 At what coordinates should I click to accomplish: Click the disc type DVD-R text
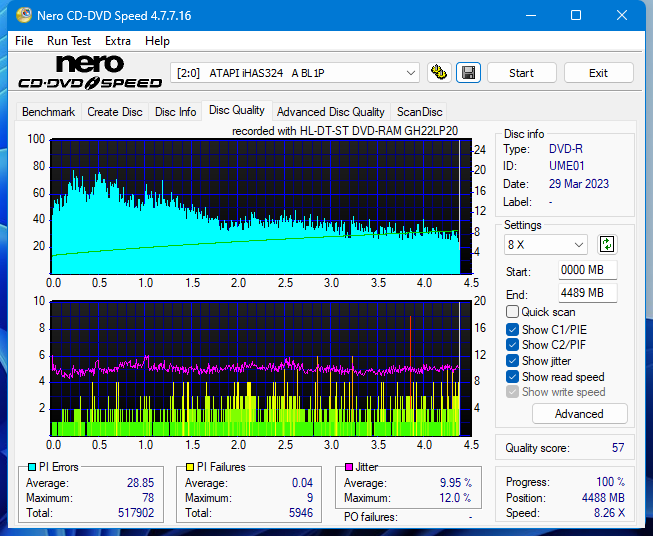(x=566, y=149)
